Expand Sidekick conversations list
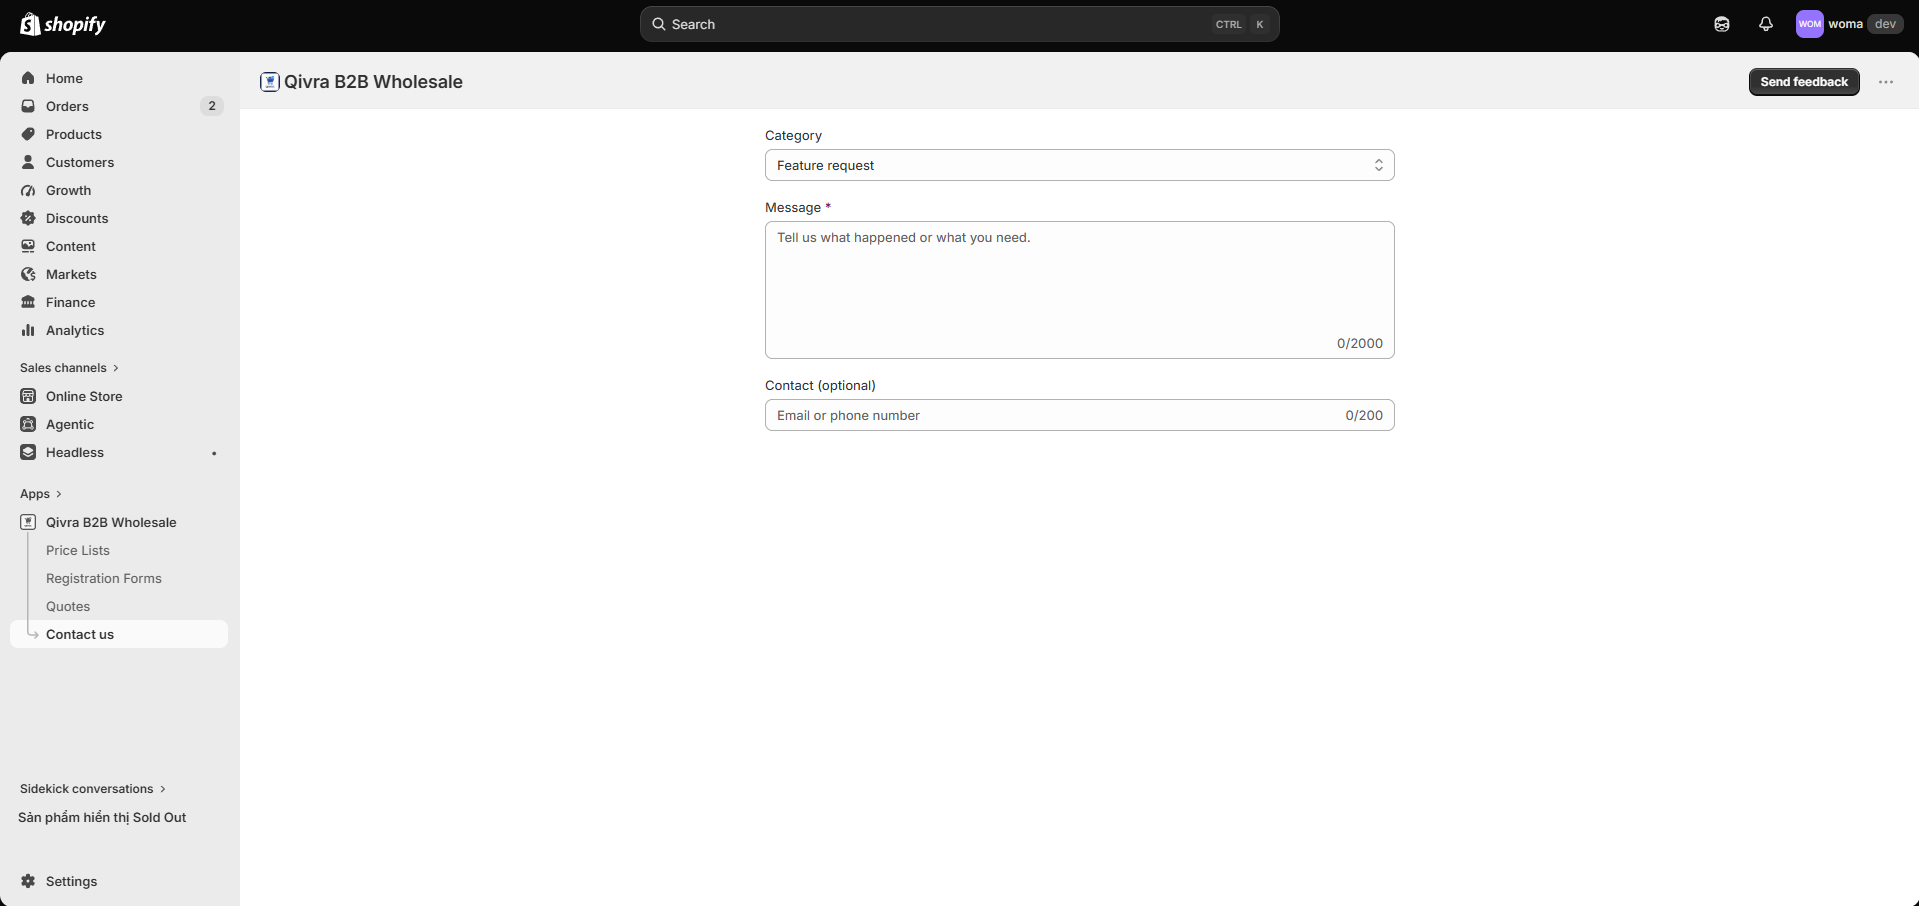This screenshot has height=906, width=1919. click(x=93, y=789)
